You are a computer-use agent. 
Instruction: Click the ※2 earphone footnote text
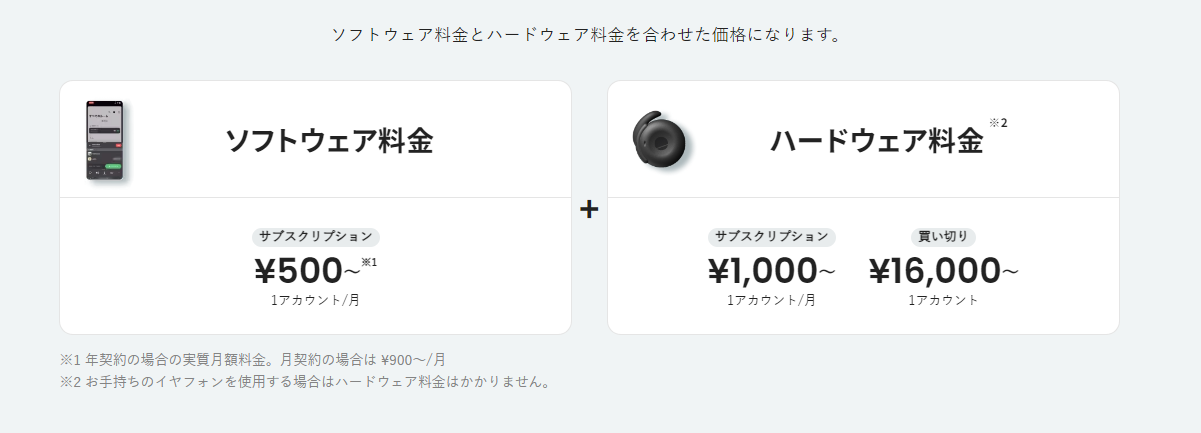click(x=305, y=381)
